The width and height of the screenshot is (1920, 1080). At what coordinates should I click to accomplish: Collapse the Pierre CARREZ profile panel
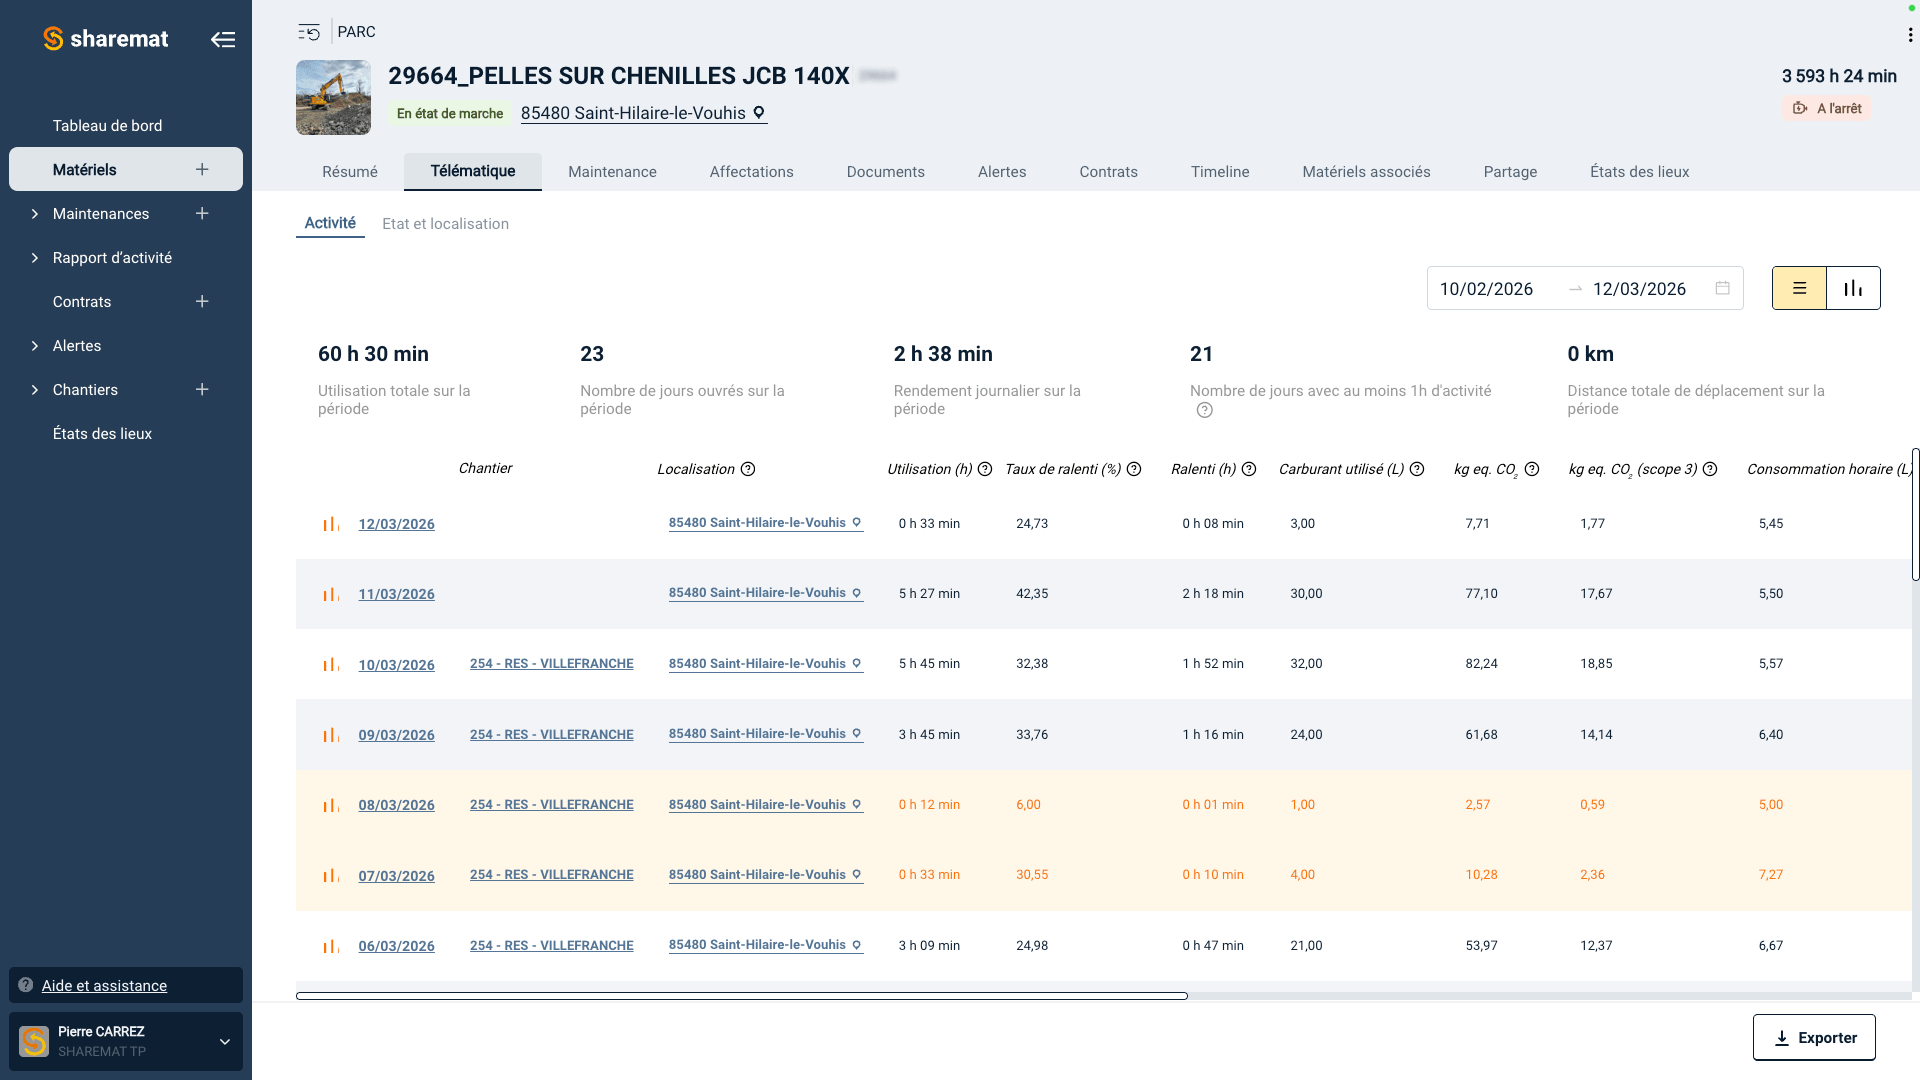click(x=224, y=1041)
